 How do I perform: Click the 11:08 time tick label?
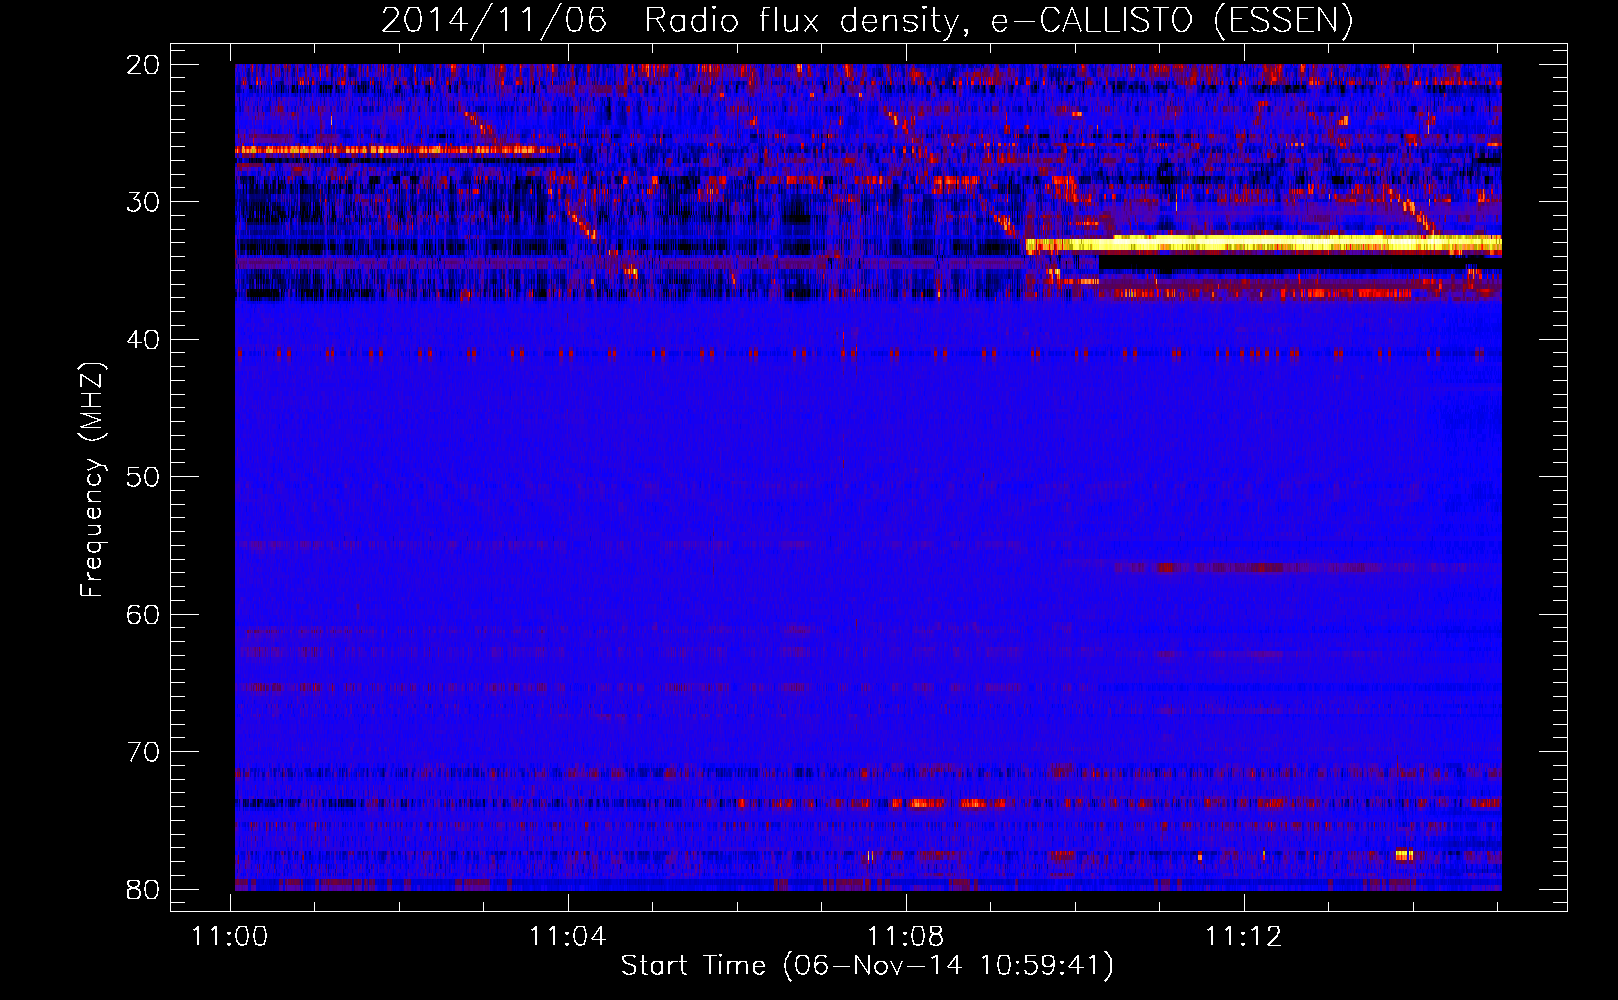pyautogui.click(x=906, y=937)
